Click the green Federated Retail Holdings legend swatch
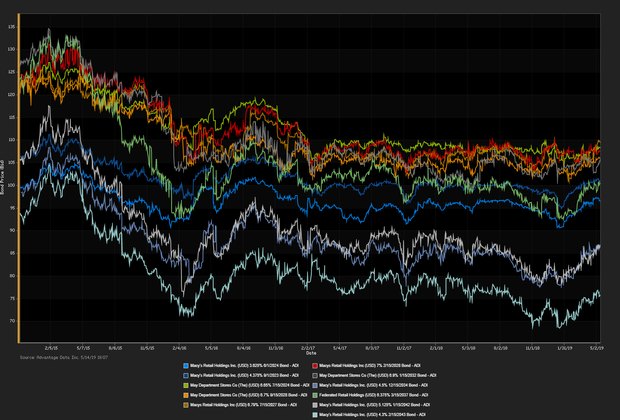 [315, 395]
